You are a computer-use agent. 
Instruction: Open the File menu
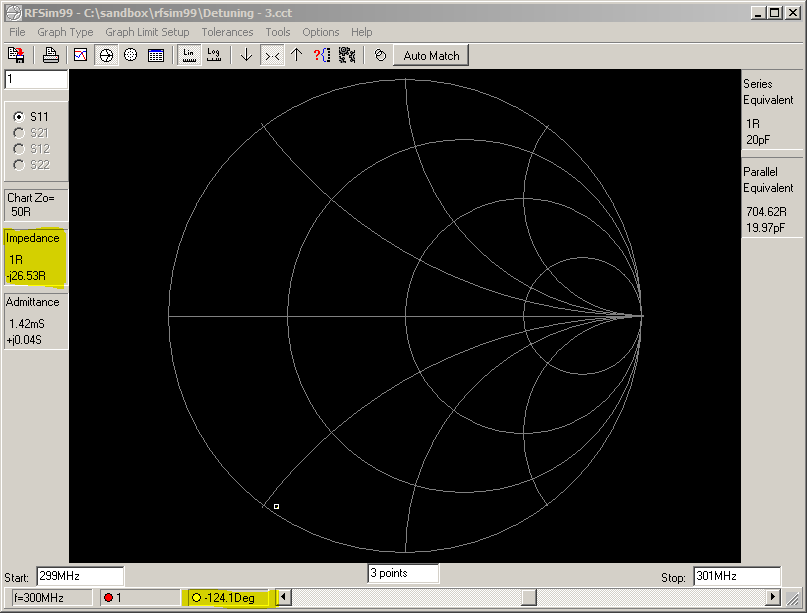(x=17, y=32)
